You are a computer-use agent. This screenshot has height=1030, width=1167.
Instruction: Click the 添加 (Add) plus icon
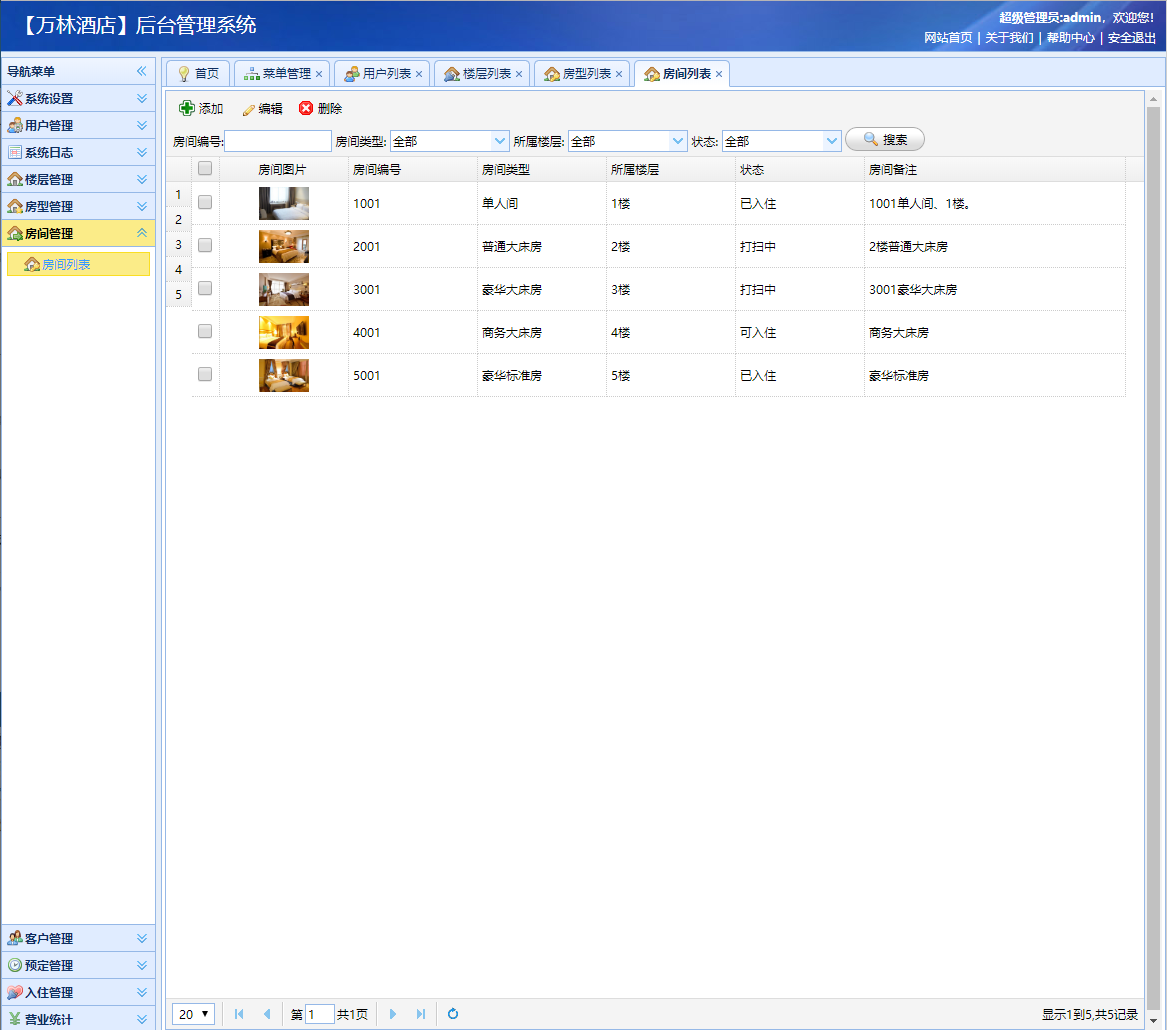187,108
